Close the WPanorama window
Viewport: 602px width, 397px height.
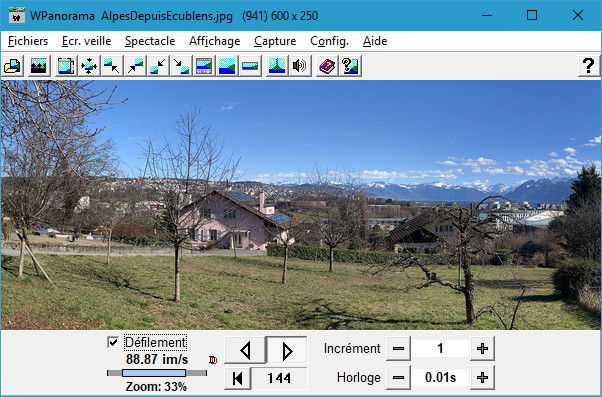click(x=578, y=16)
